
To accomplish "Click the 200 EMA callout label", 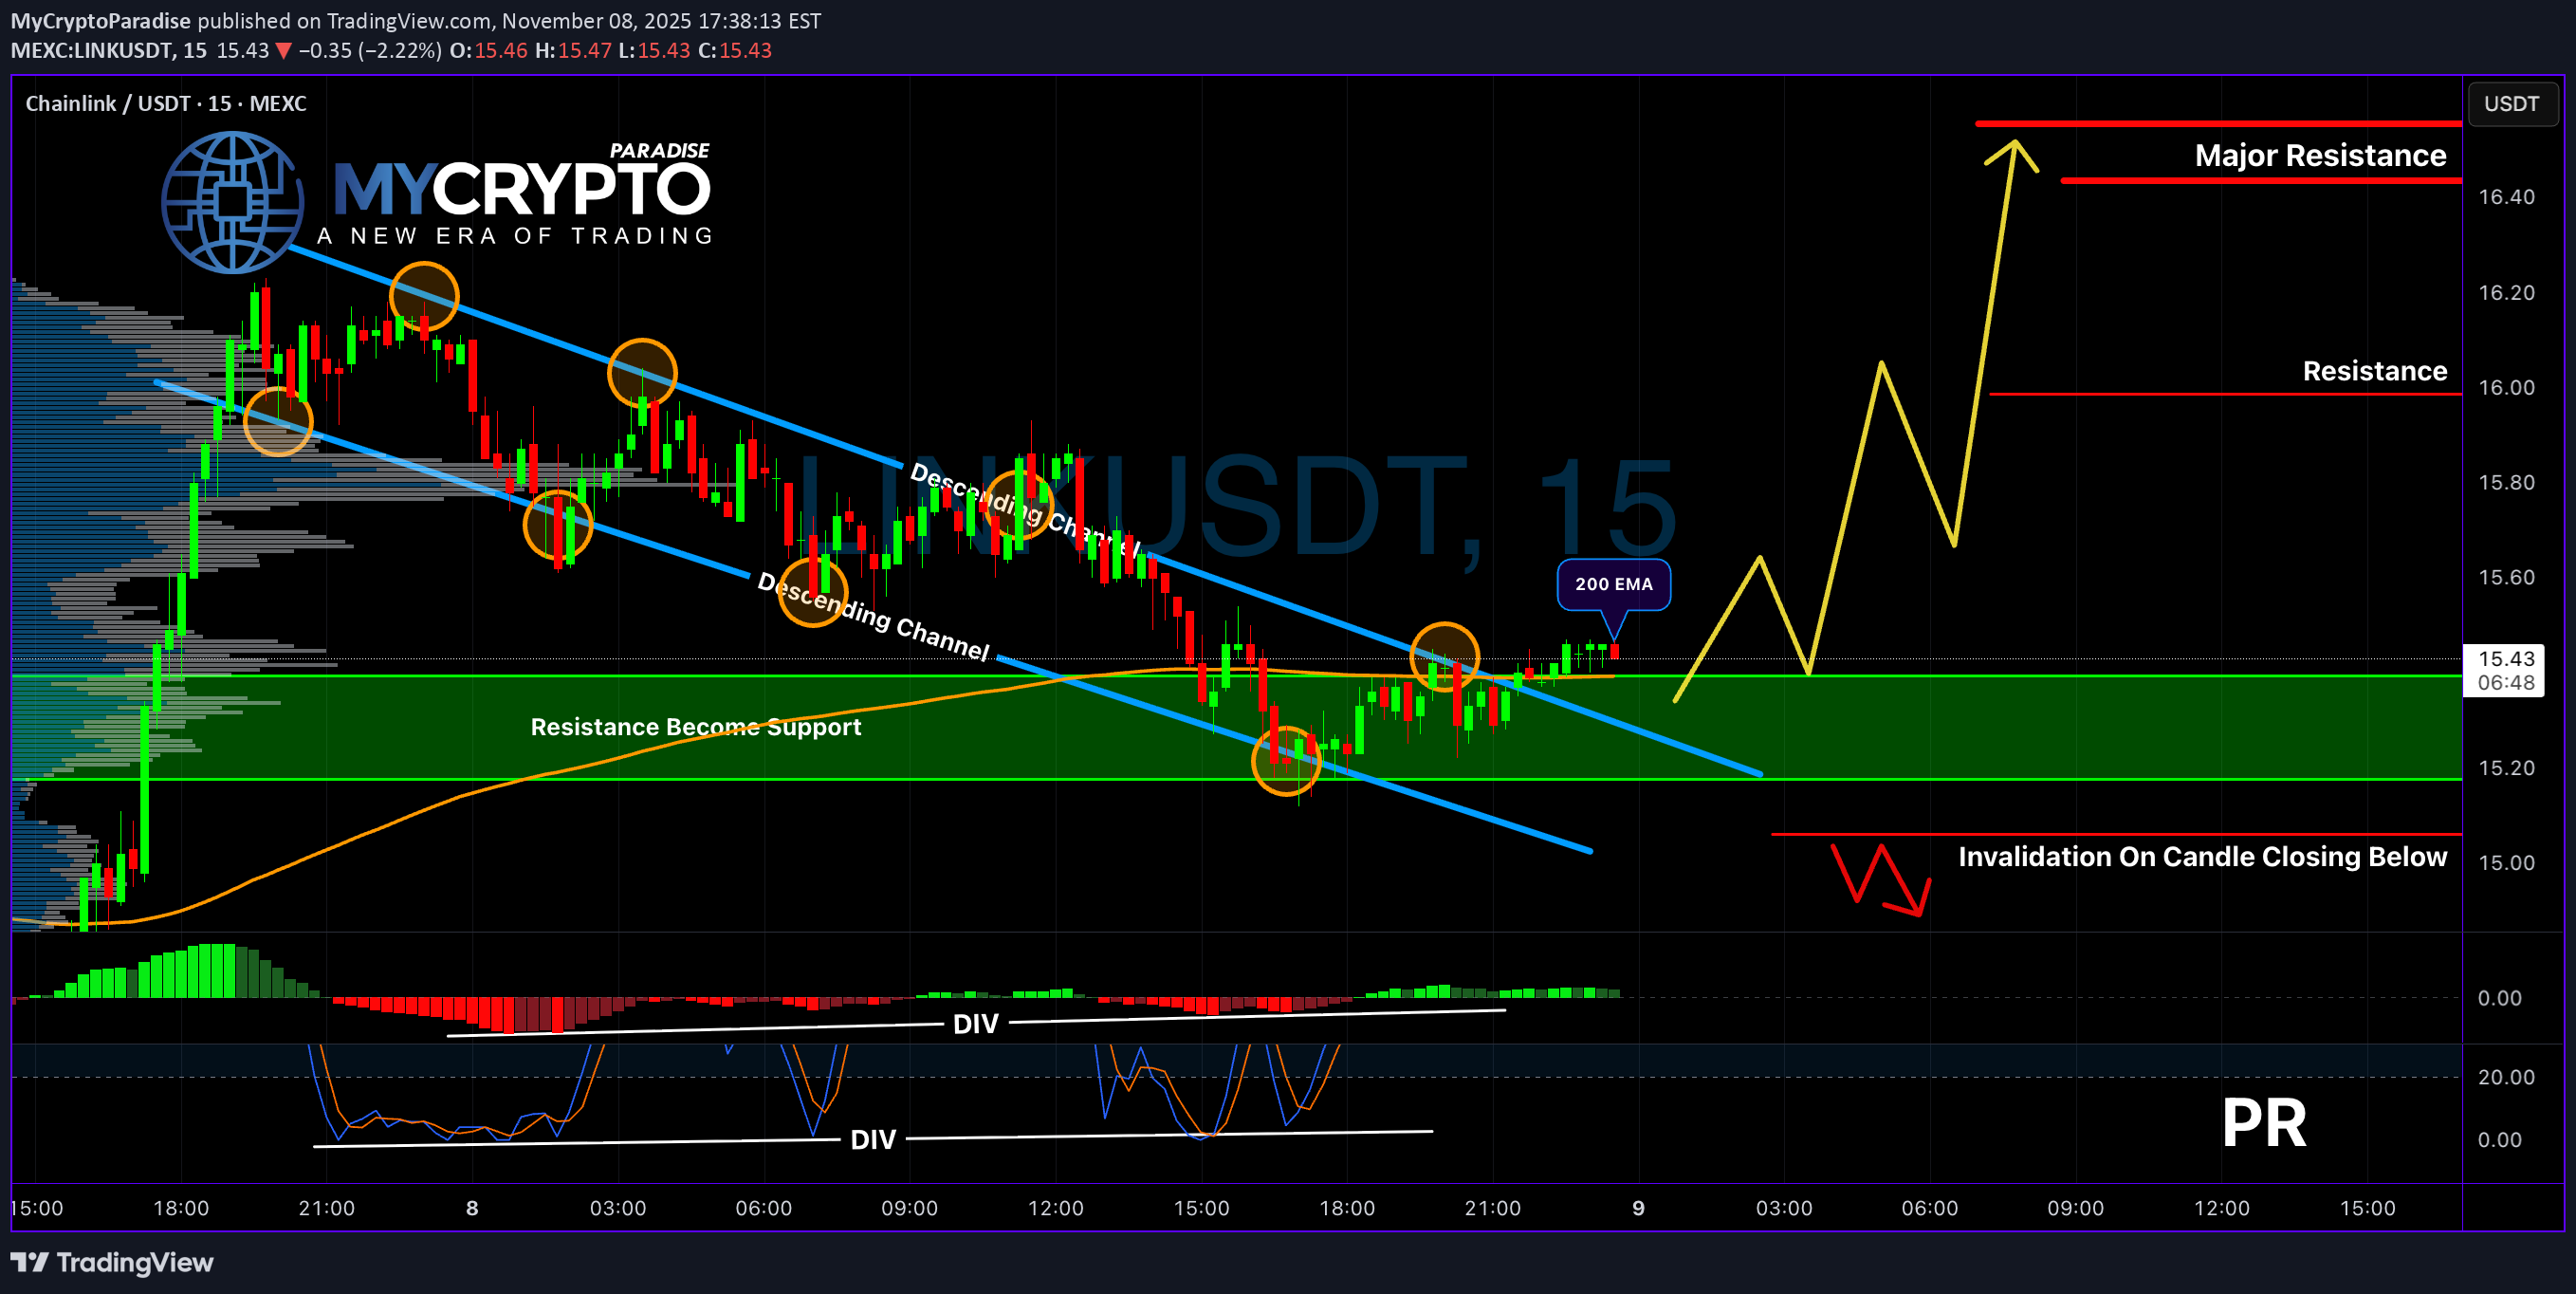I will pyautogui.click(x=1613, y=584).
